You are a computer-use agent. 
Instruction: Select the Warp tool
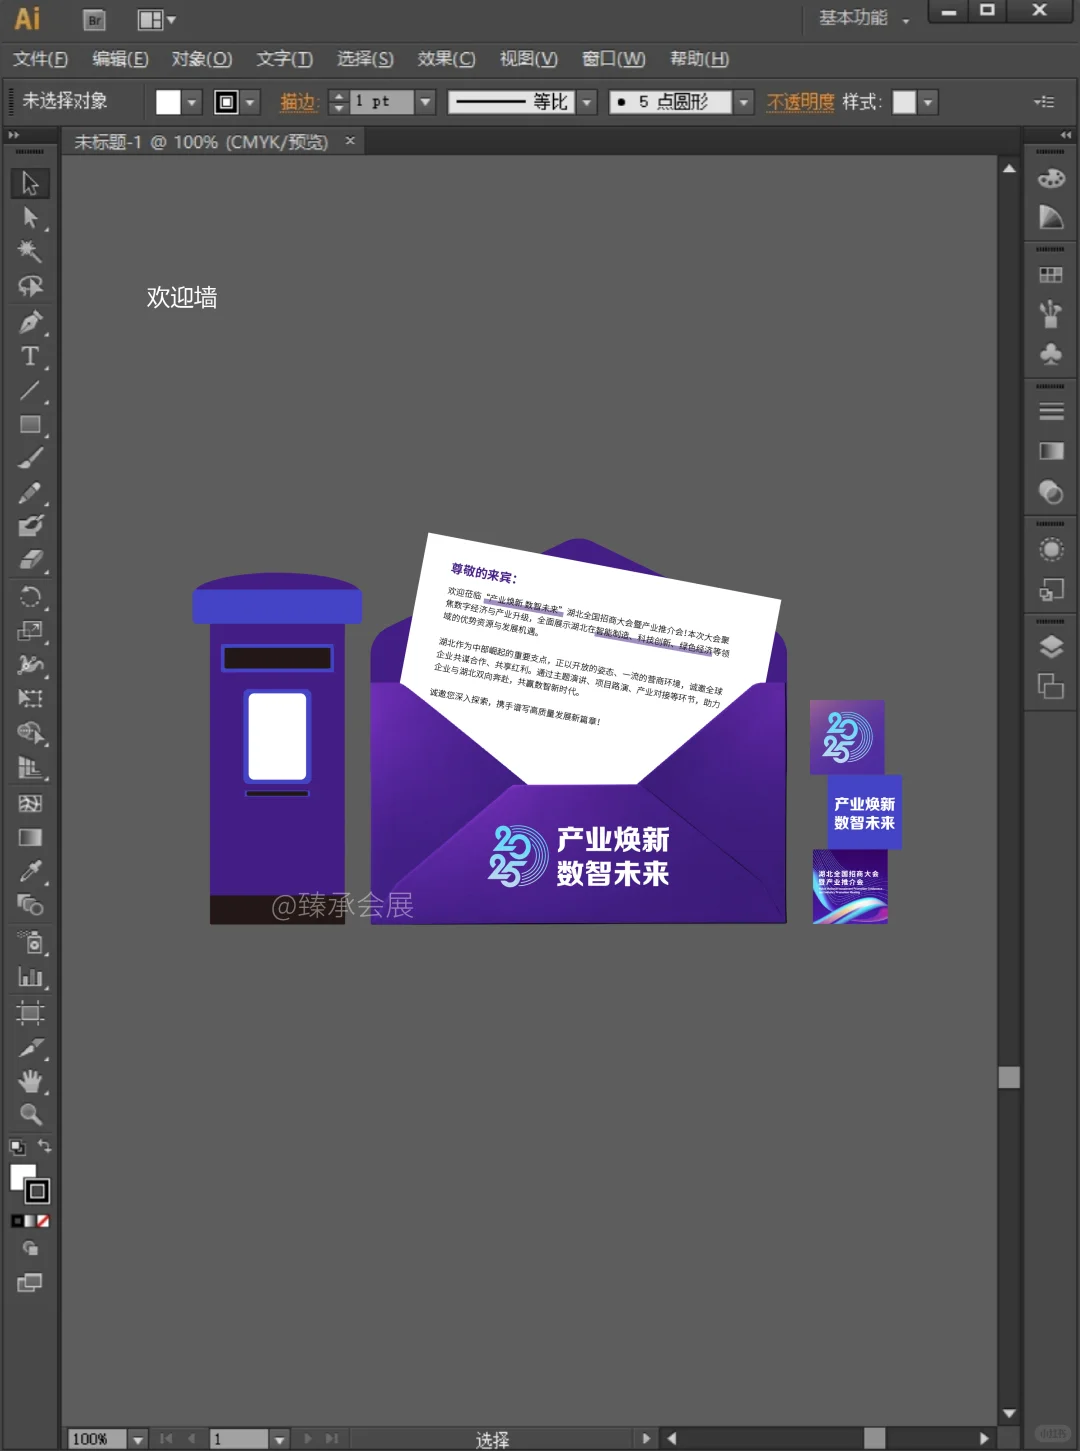click(30, 665)
